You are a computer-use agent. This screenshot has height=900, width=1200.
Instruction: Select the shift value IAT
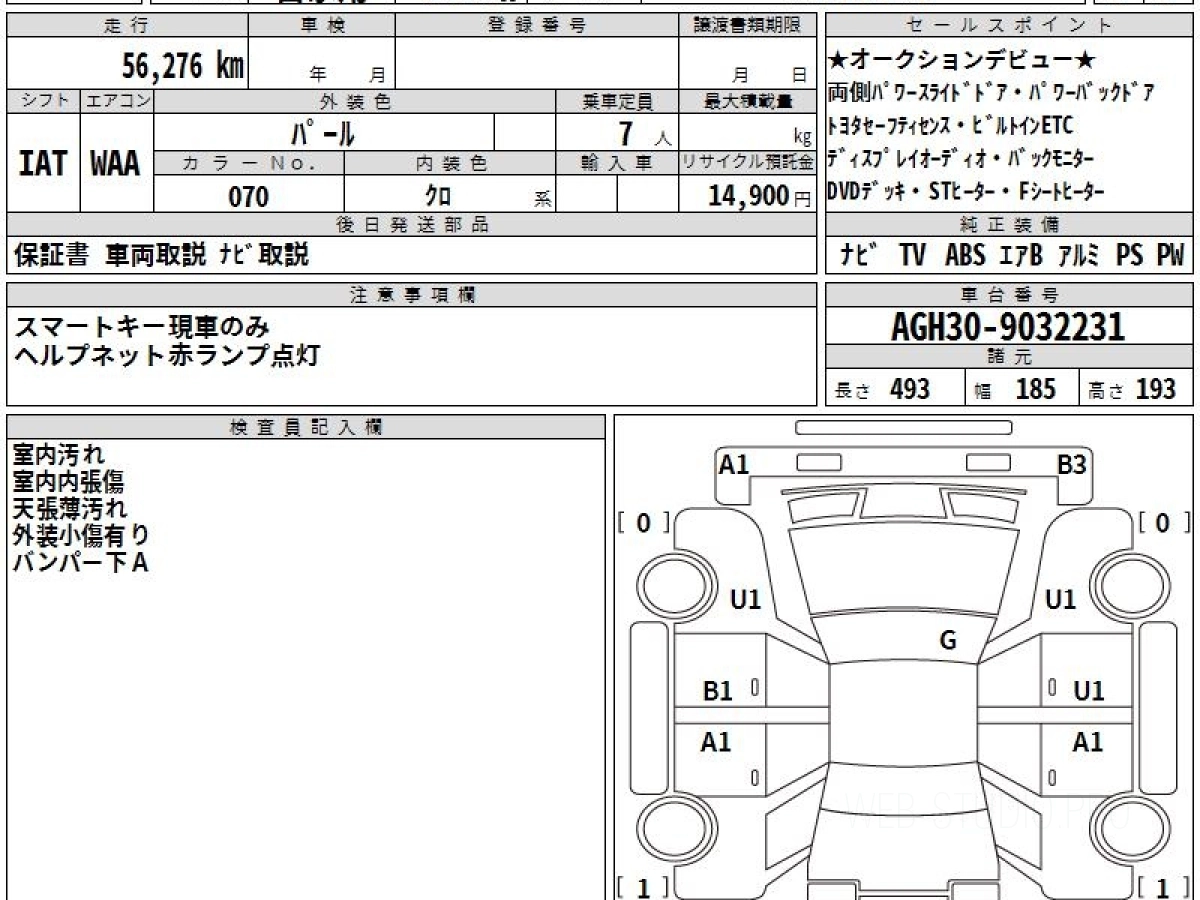[43, 164]
